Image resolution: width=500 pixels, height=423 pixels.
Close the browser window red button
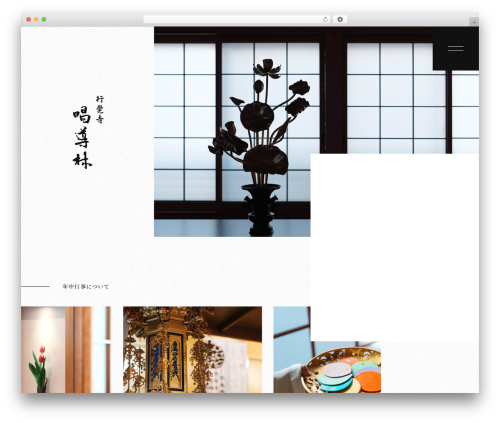29,20
